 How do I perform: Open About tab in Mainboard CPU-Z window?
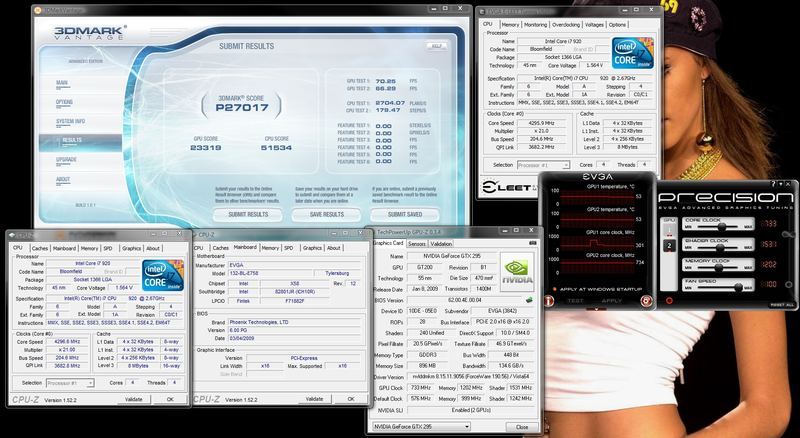click(x=334, y=248)
